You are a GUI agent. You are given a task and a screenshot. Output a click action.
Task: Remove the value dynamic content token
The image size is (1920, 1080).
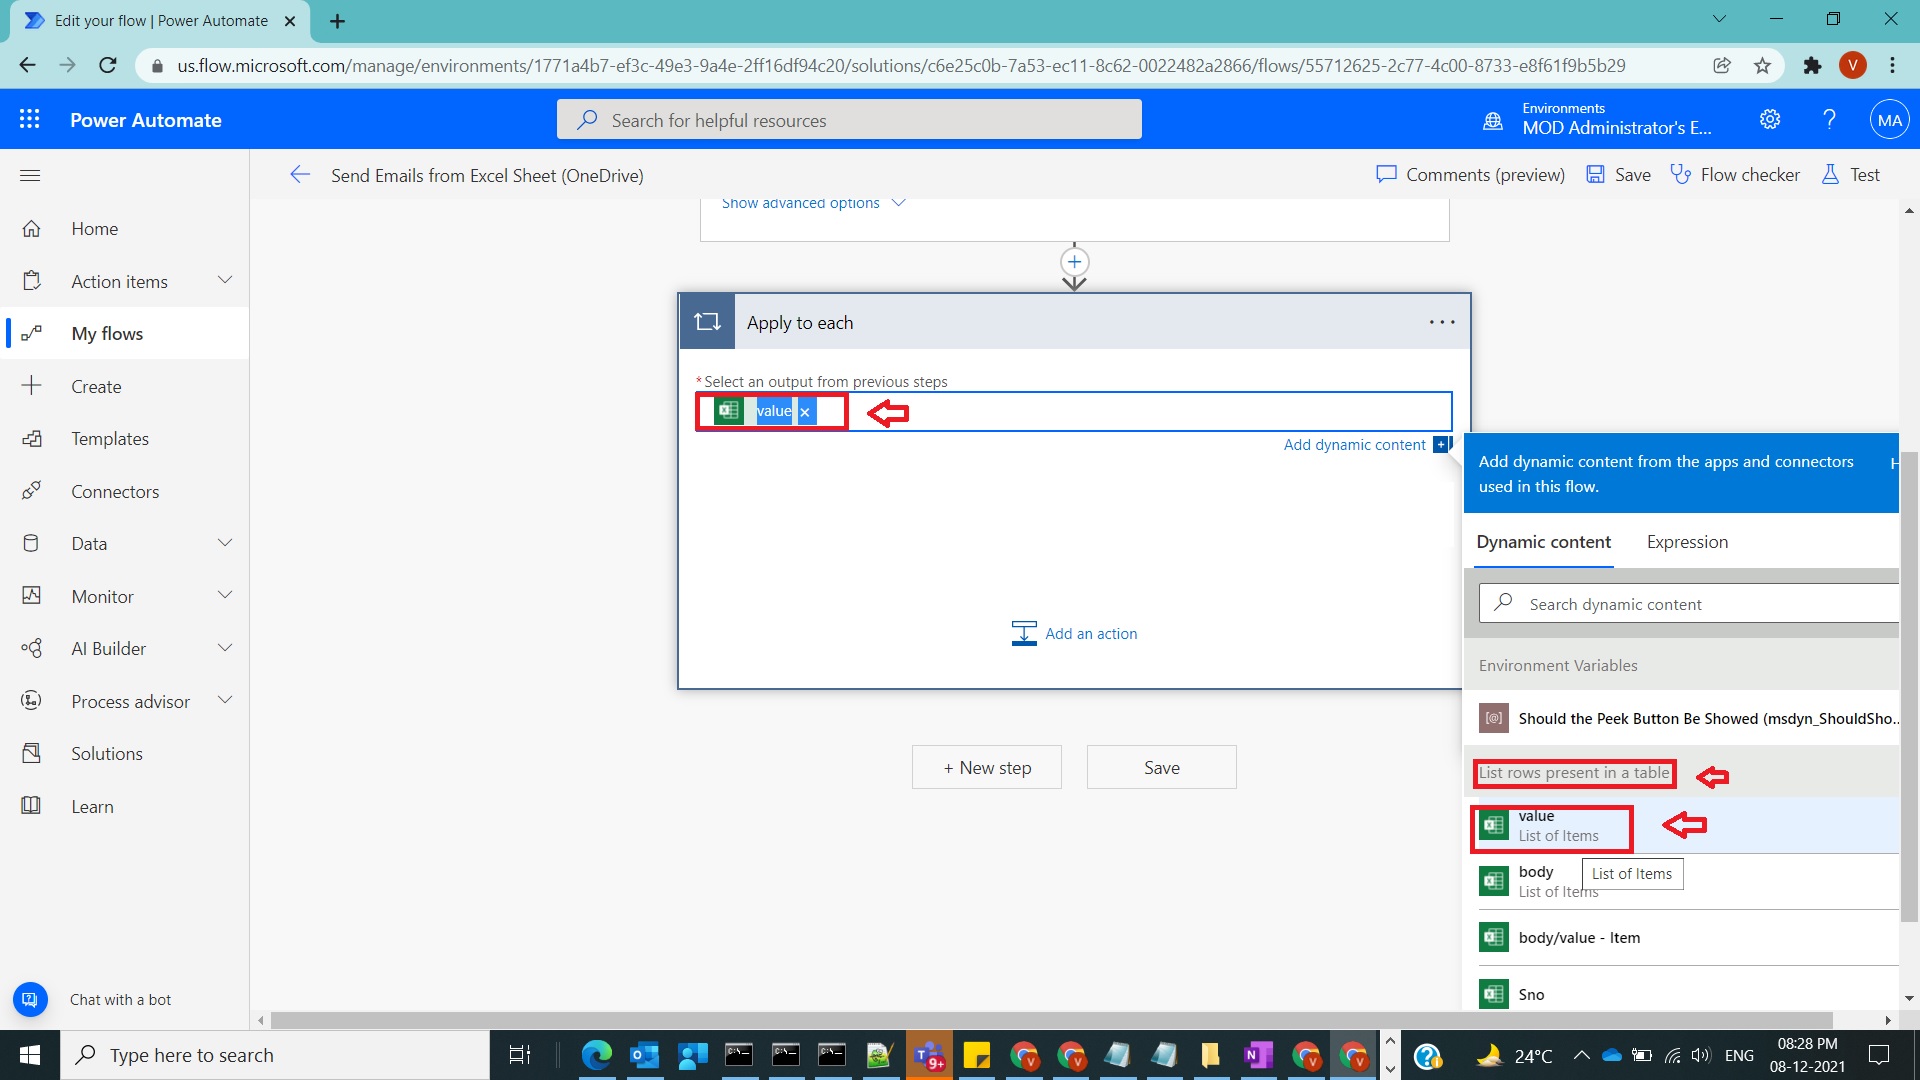click(x=805, y=411)
